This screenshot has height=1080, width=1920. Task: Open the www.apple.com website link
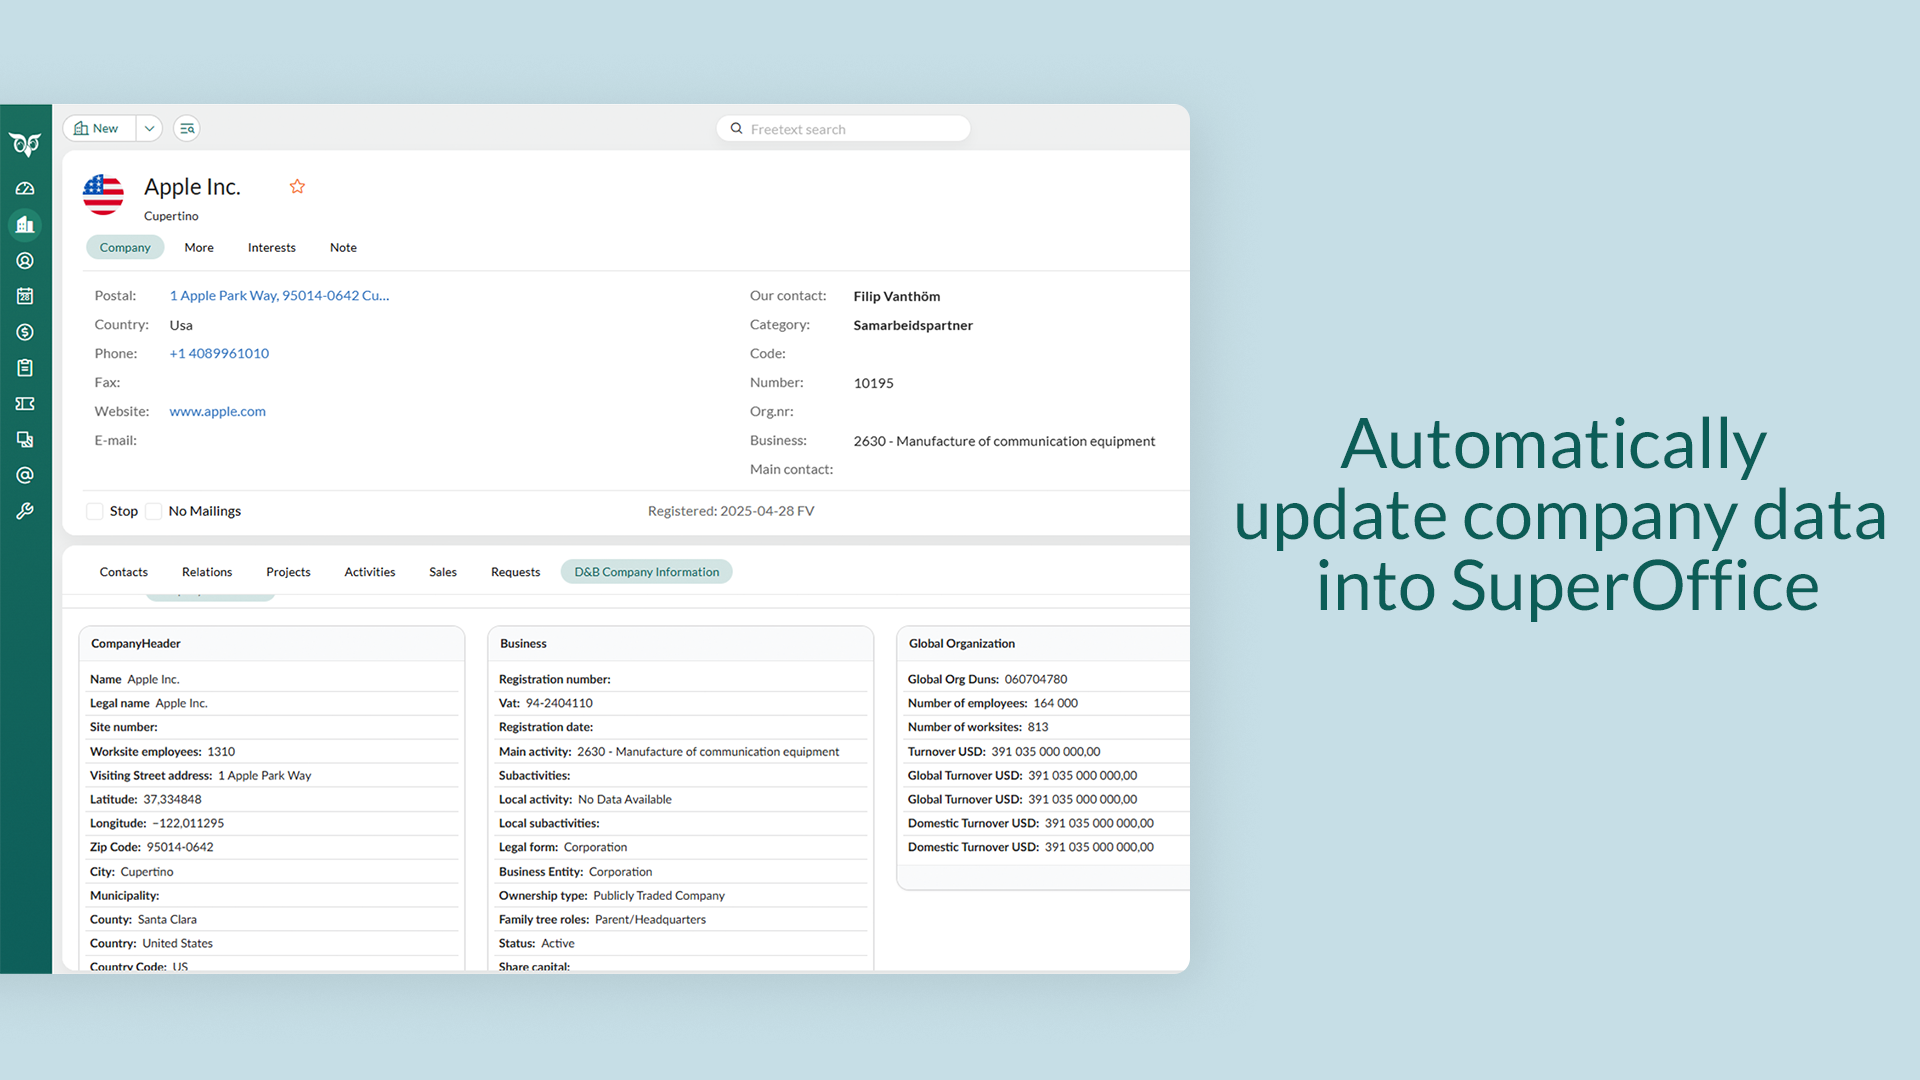217,411
